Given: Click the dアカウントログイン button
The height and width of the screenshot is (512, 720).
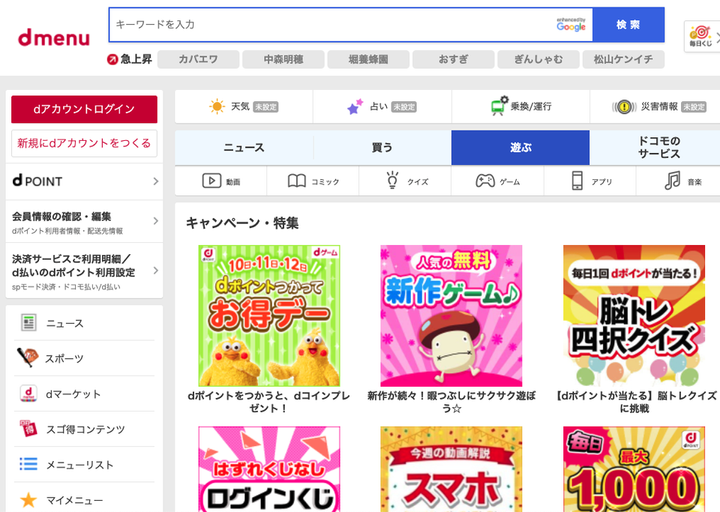Looking at the screenshot, I should pyautogui.click(x=84, y=109).
